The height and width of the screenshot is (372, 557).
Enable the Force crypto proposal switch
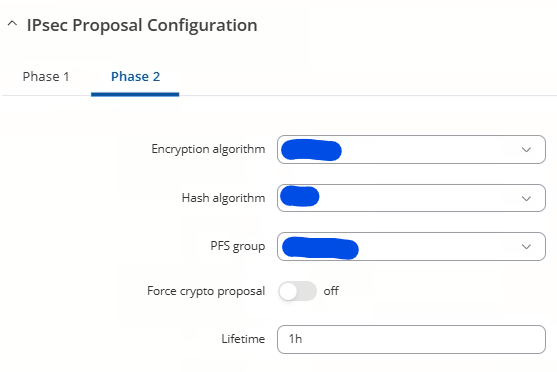tap(297, 291)
